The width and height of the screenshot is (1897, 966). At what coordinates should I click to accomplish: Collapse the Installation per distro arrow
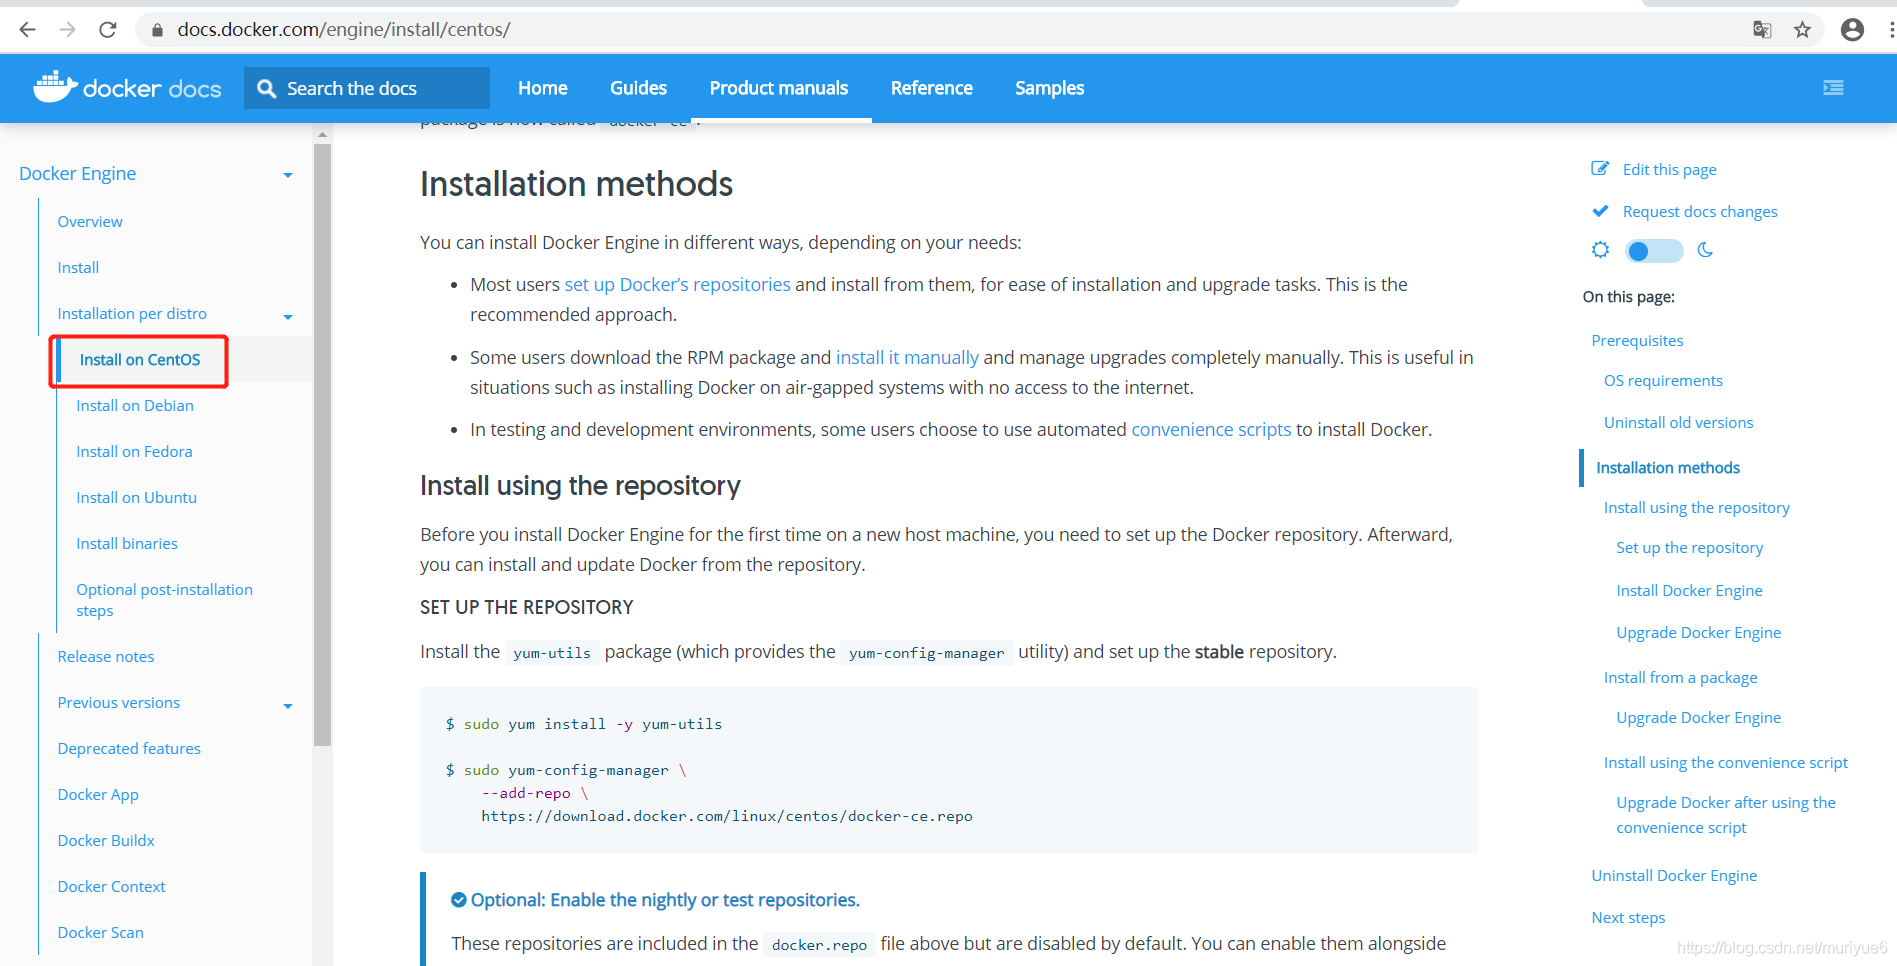tap(288, 317)
